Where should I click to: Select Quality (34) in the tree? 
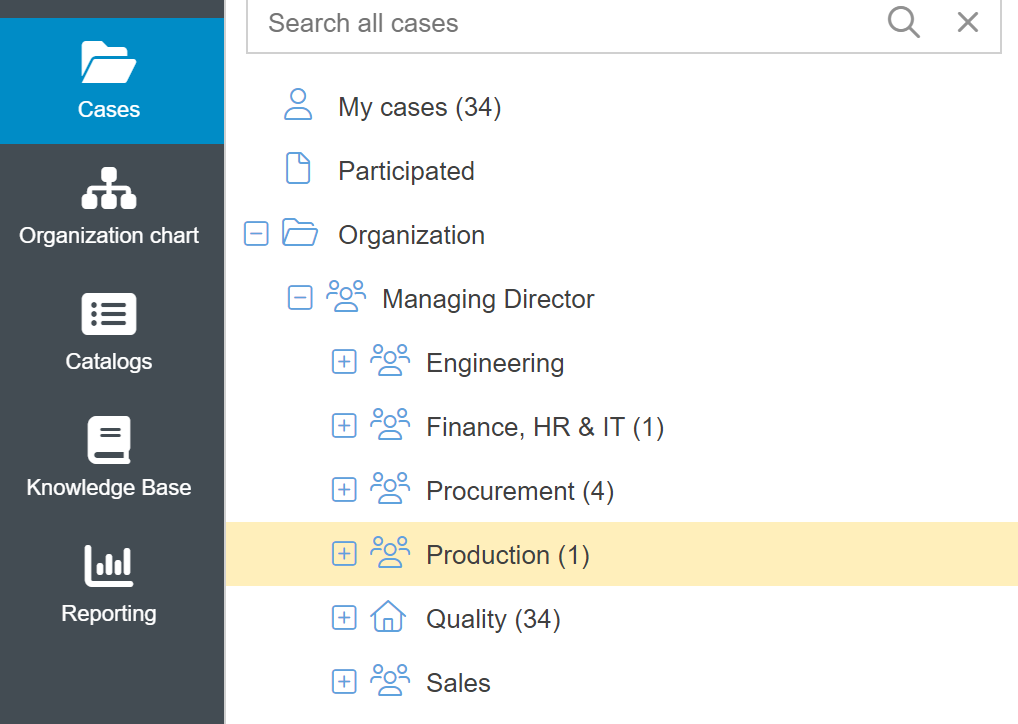coord(493,619)
